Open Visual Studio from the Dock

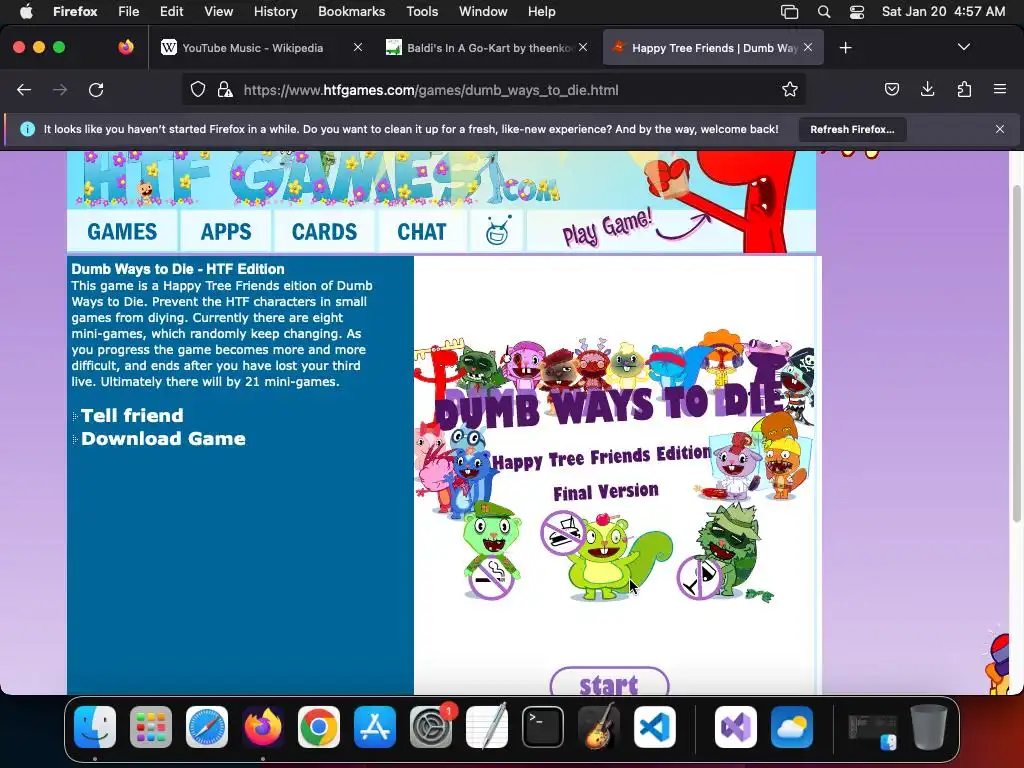736,727
